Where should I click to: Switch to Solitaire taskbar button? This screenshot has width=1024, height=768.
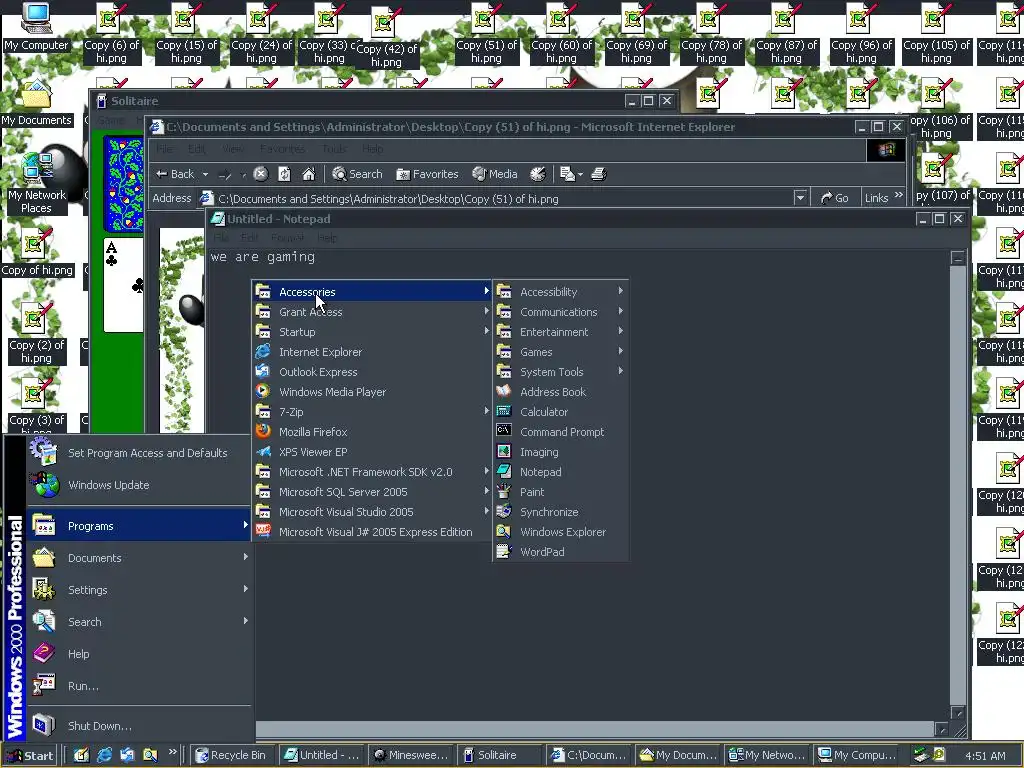pos(499,756)
